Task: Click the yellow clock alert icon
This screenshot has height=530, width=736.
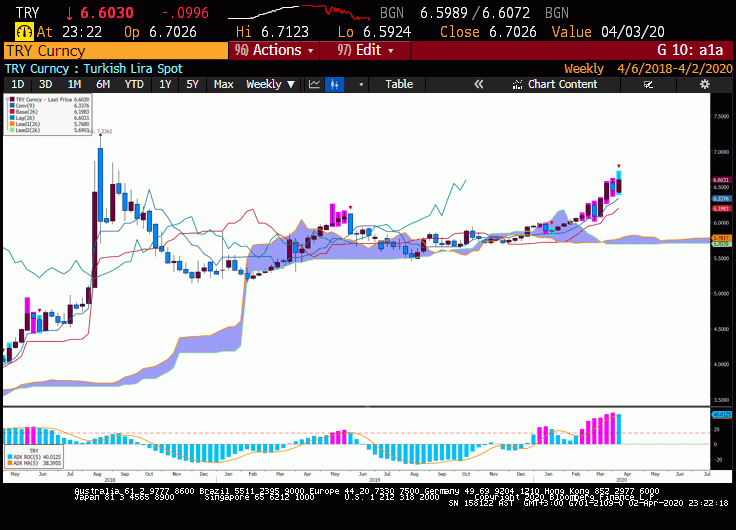Action: (24, 32)
